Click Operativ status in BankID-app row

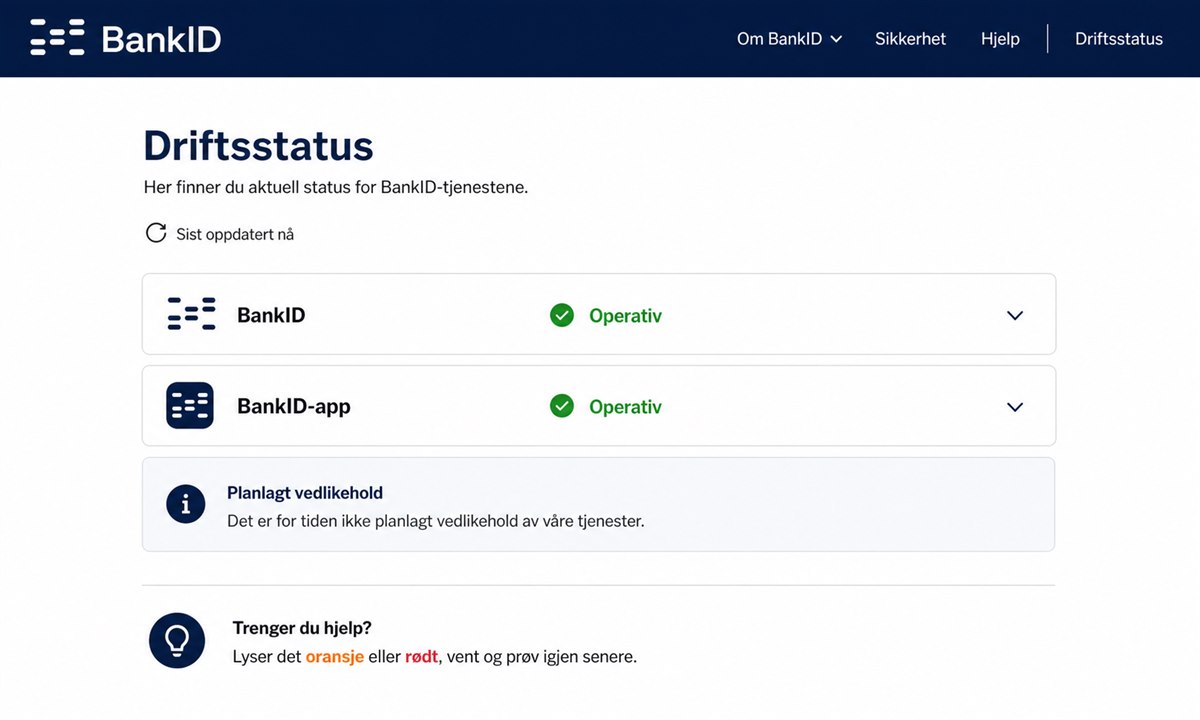coord(625,407)
